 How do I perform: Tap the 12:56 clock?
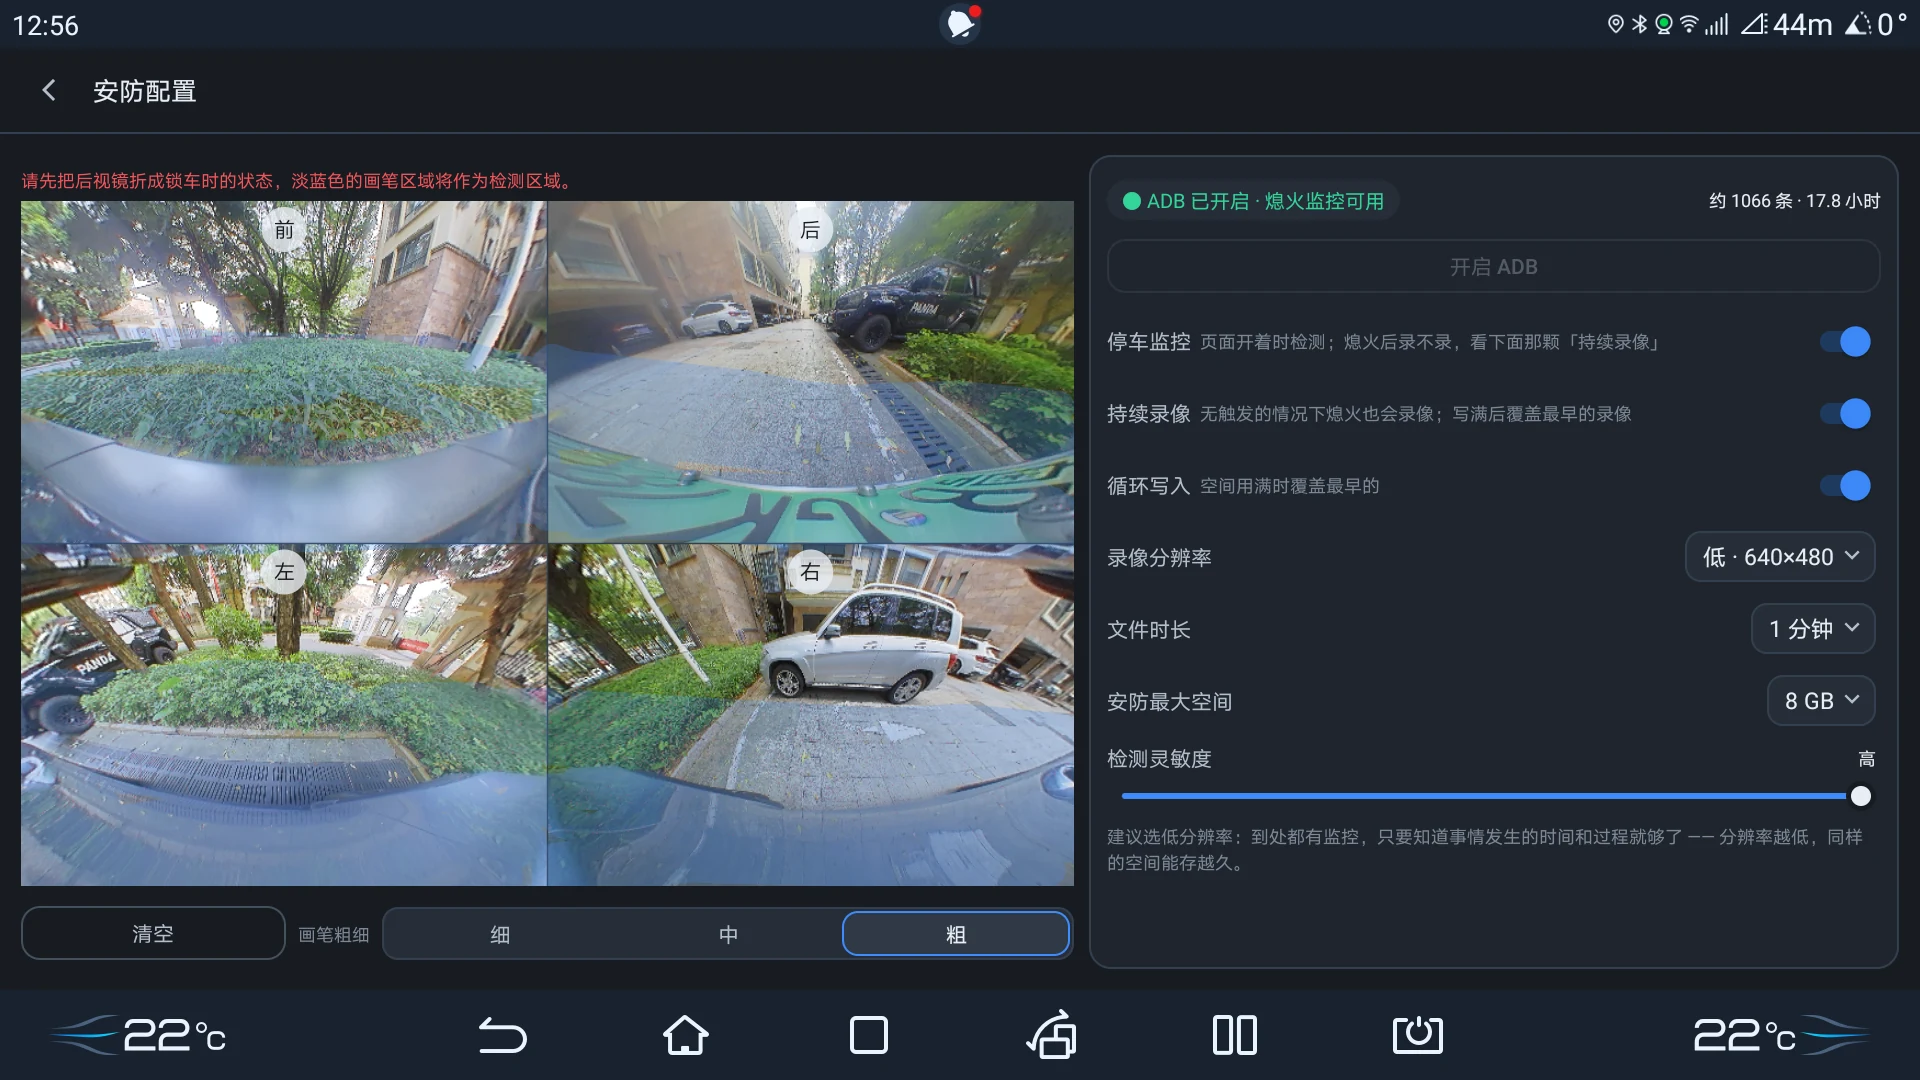coord(46,25)
